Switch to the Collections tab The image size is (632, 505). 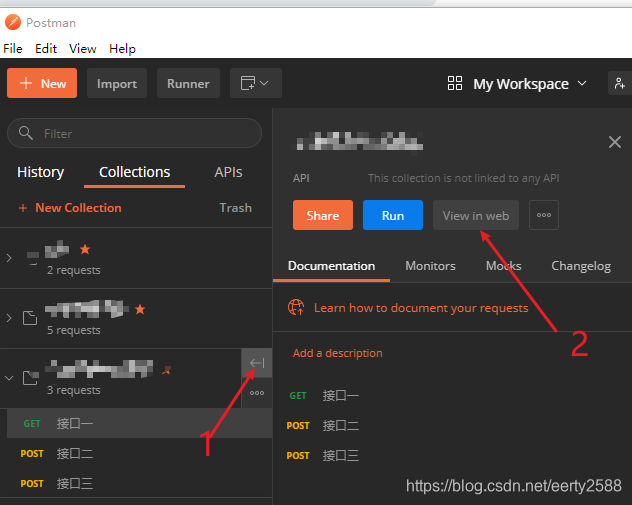(x=135, y=172)
